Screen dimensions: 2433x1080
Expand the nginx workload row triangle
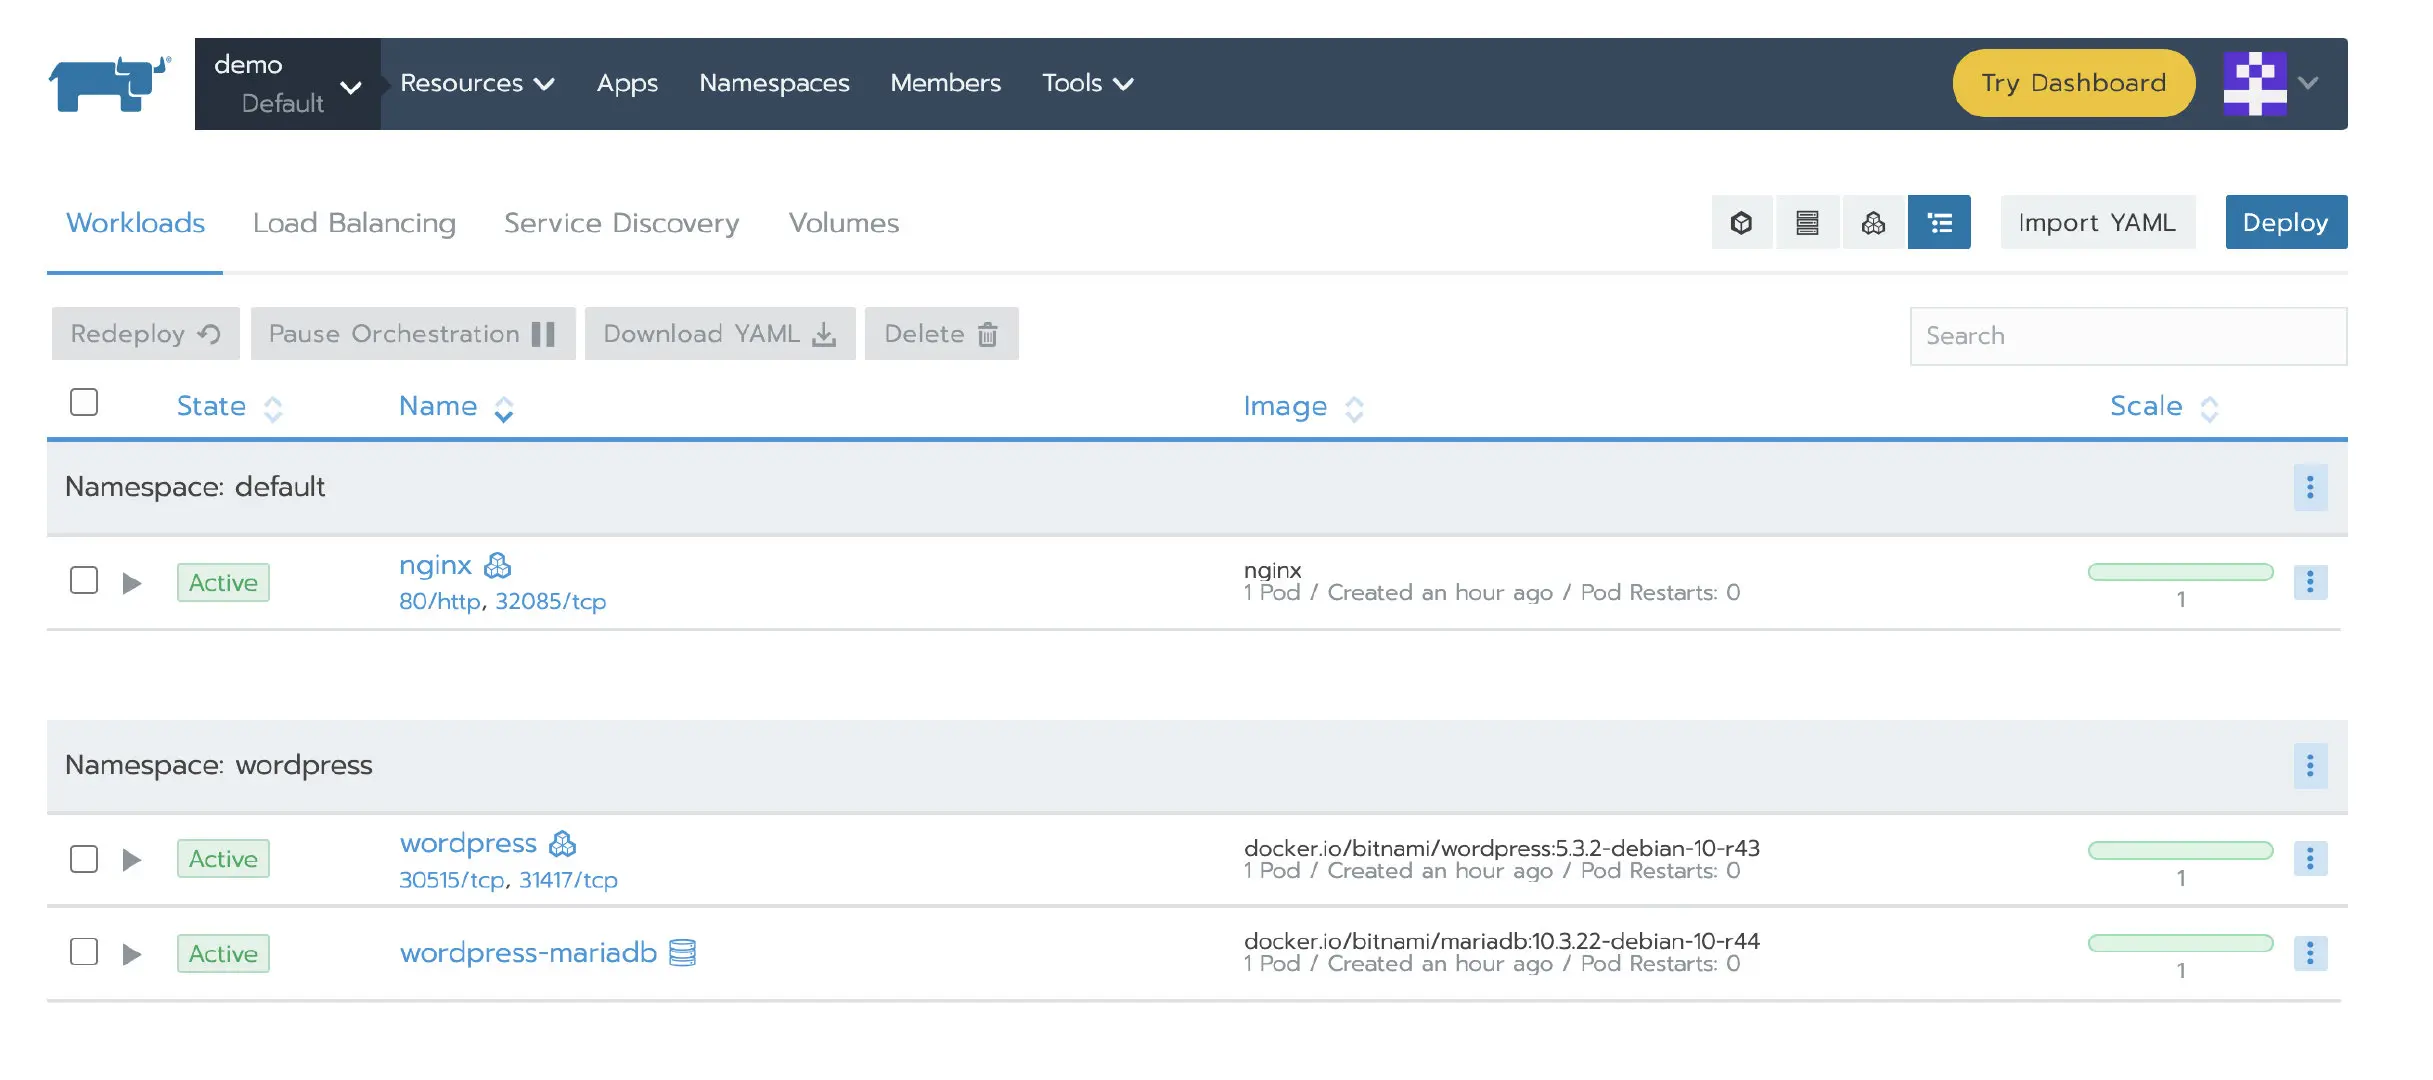pyautogui.click(x=131, y=583)
